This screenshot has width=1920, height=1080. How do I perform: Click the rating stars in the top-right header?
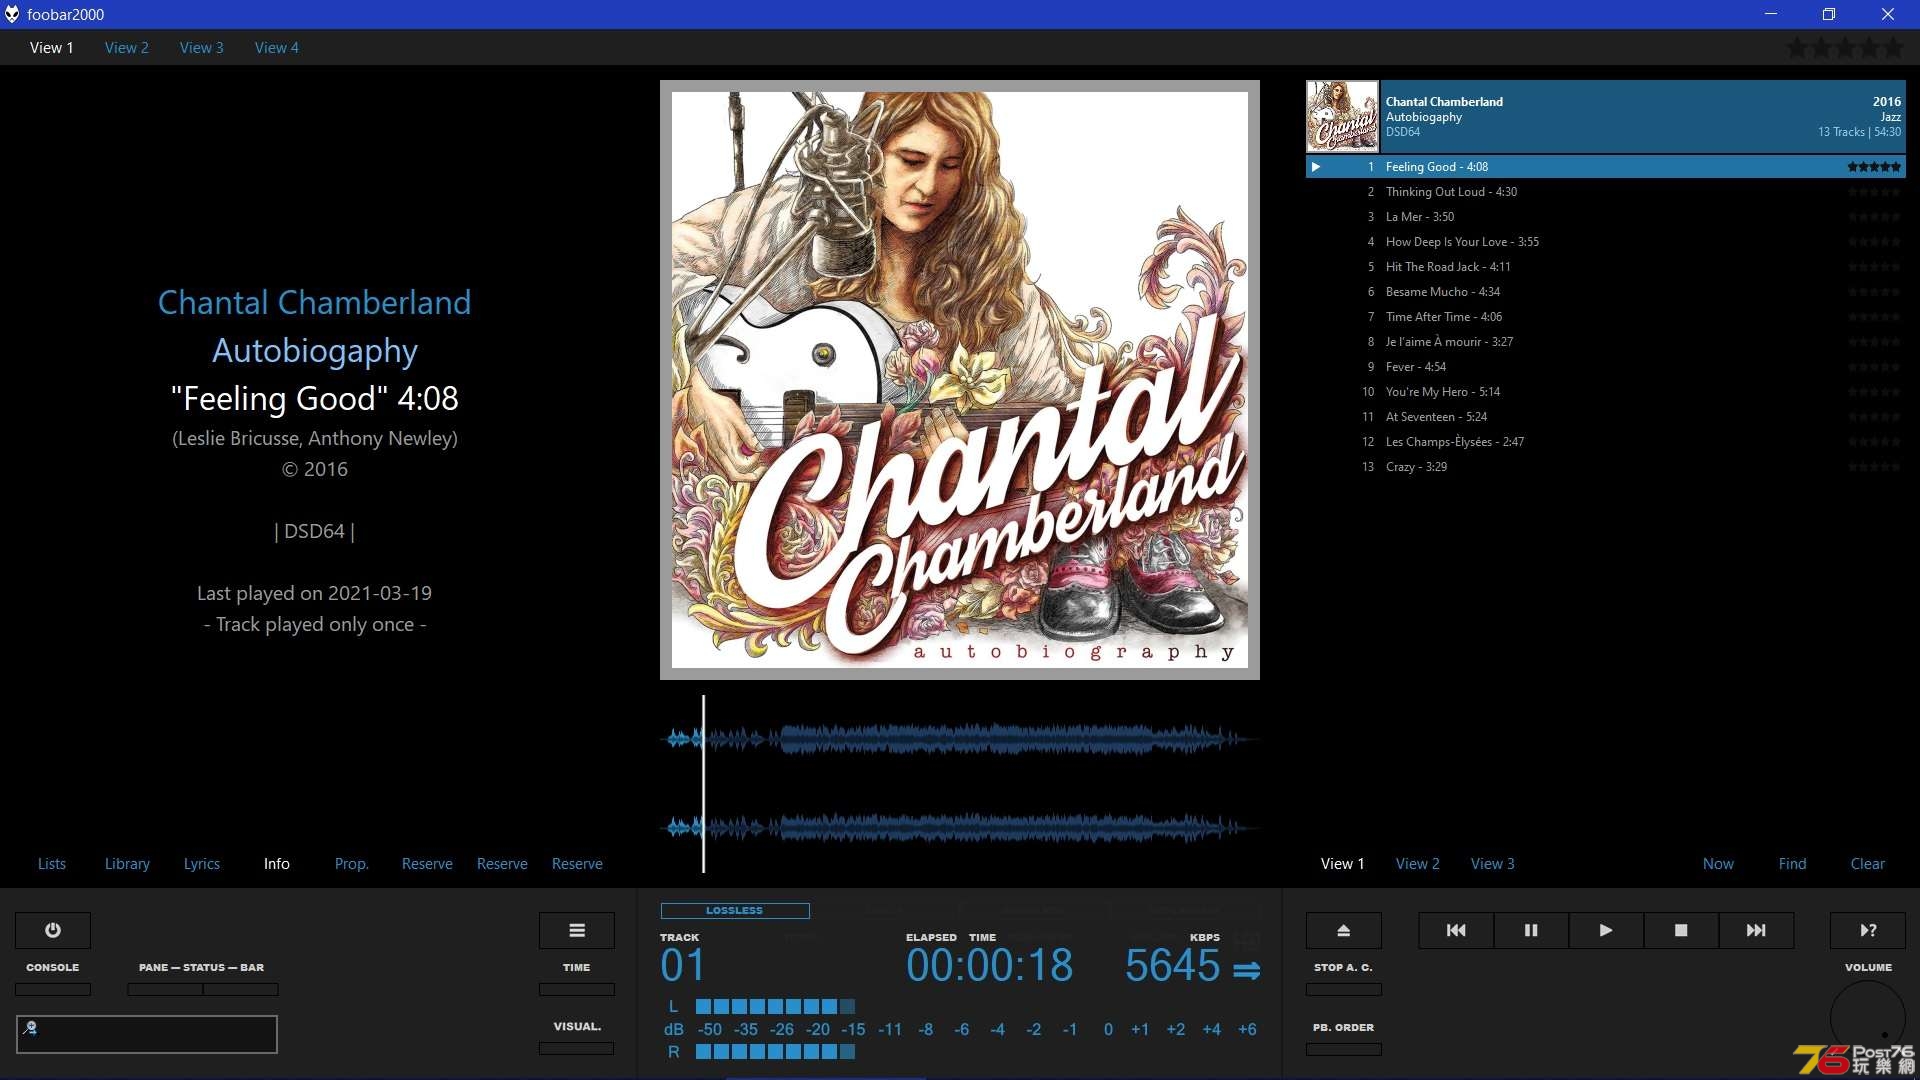click(x=1845, y=47)
